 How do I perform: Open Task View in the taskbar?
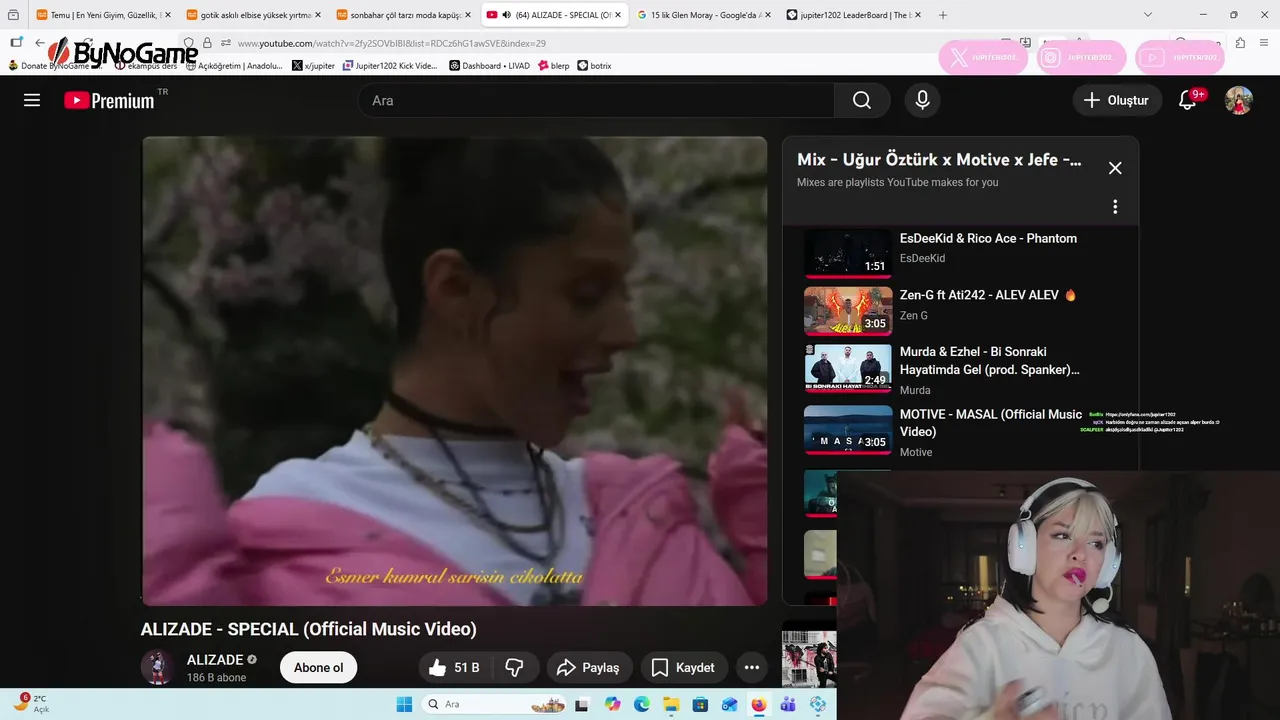582,704
